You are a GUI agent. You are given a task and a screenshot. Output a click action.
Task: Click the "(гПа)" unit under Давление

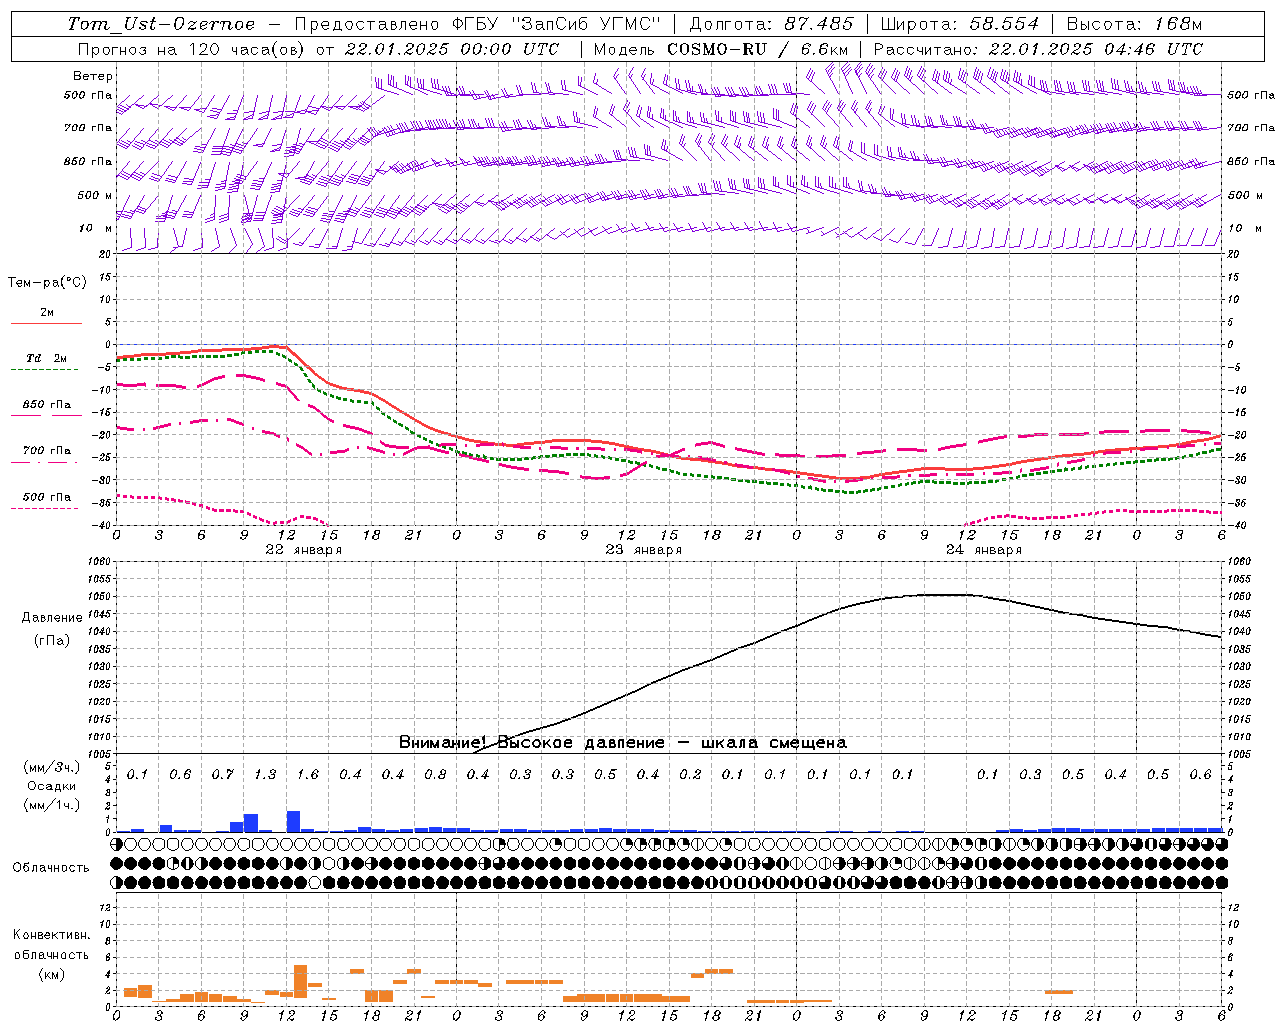point(52,641)
